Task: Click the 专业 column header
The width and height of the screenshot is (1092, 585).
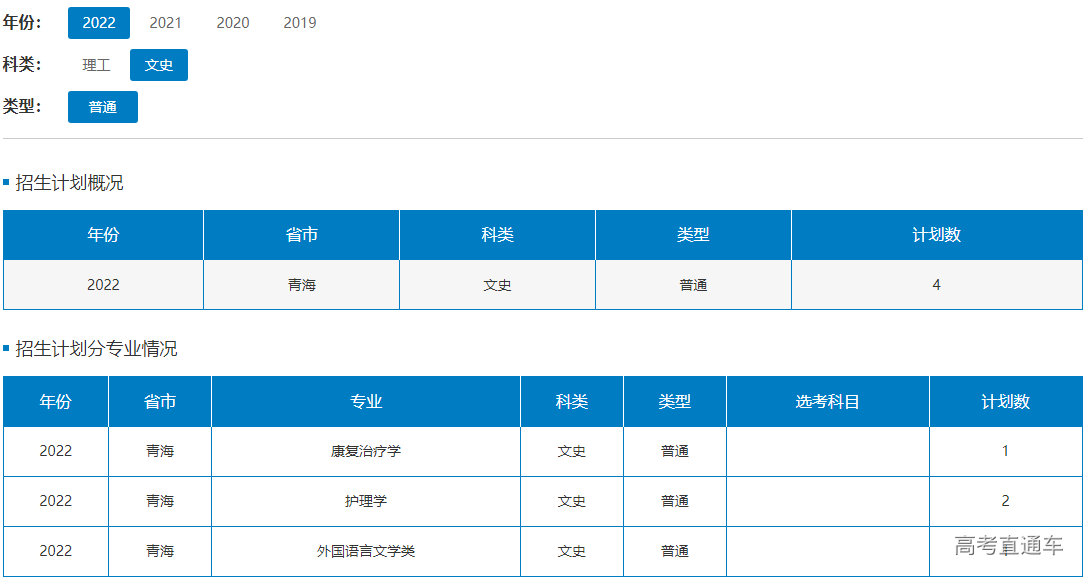Action: pyautogui.click(x=366, y=402)
